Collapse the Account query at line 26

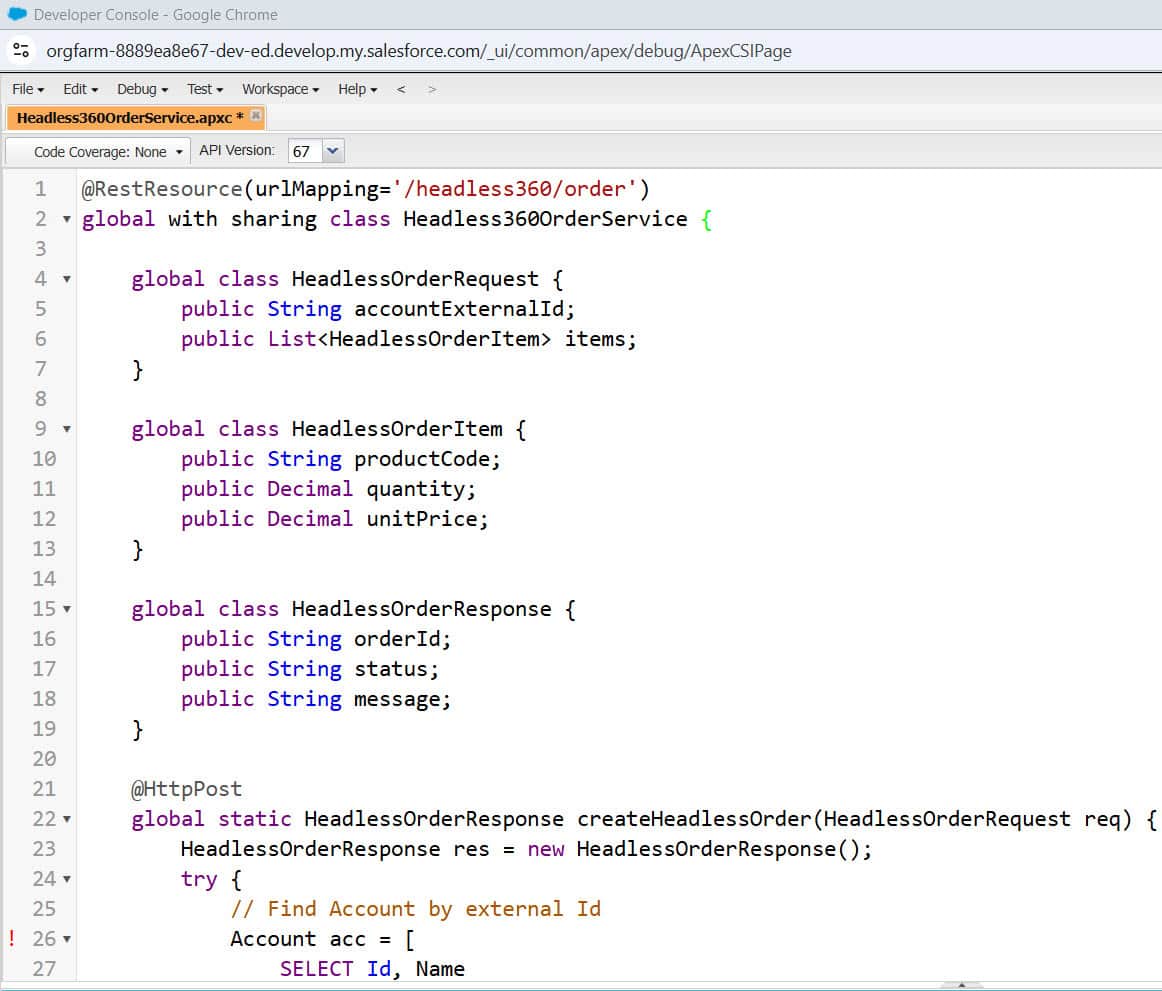click(x=67, y=939)
